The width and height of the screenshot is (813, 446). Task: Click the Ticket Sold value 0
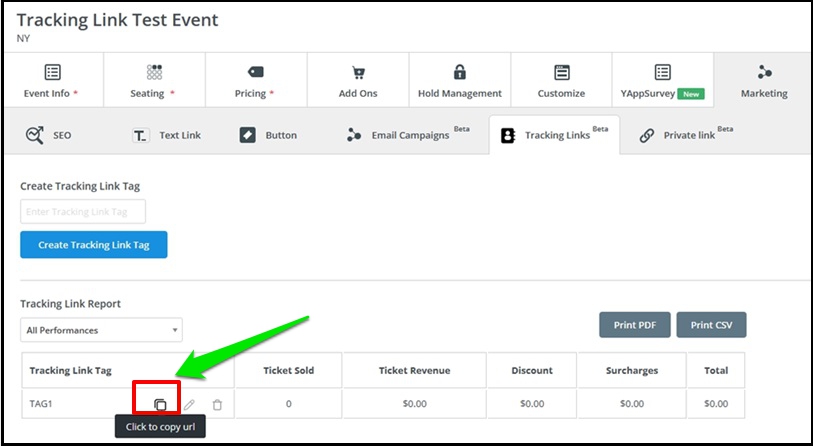pyautogui.click(x=288, y=404)
